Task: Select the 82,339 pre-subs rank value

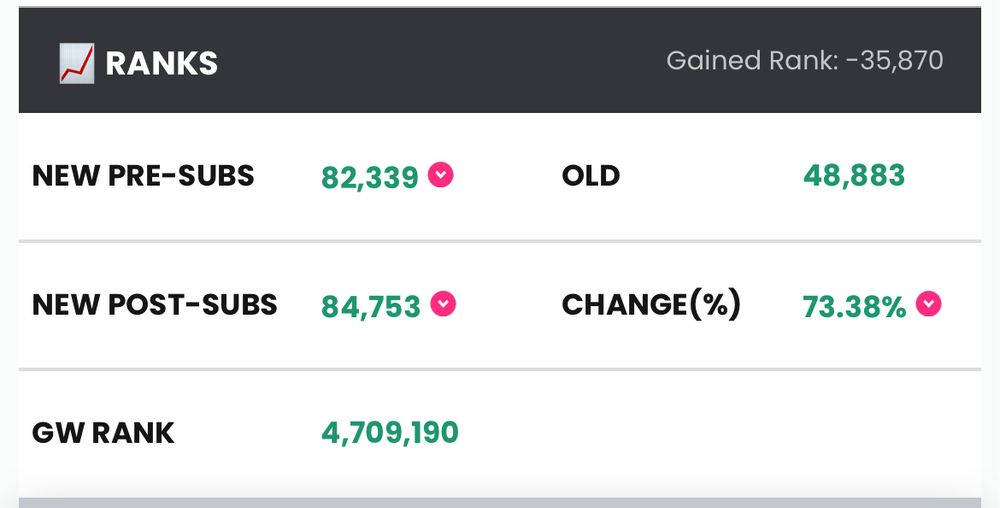Action: (370, 177)
